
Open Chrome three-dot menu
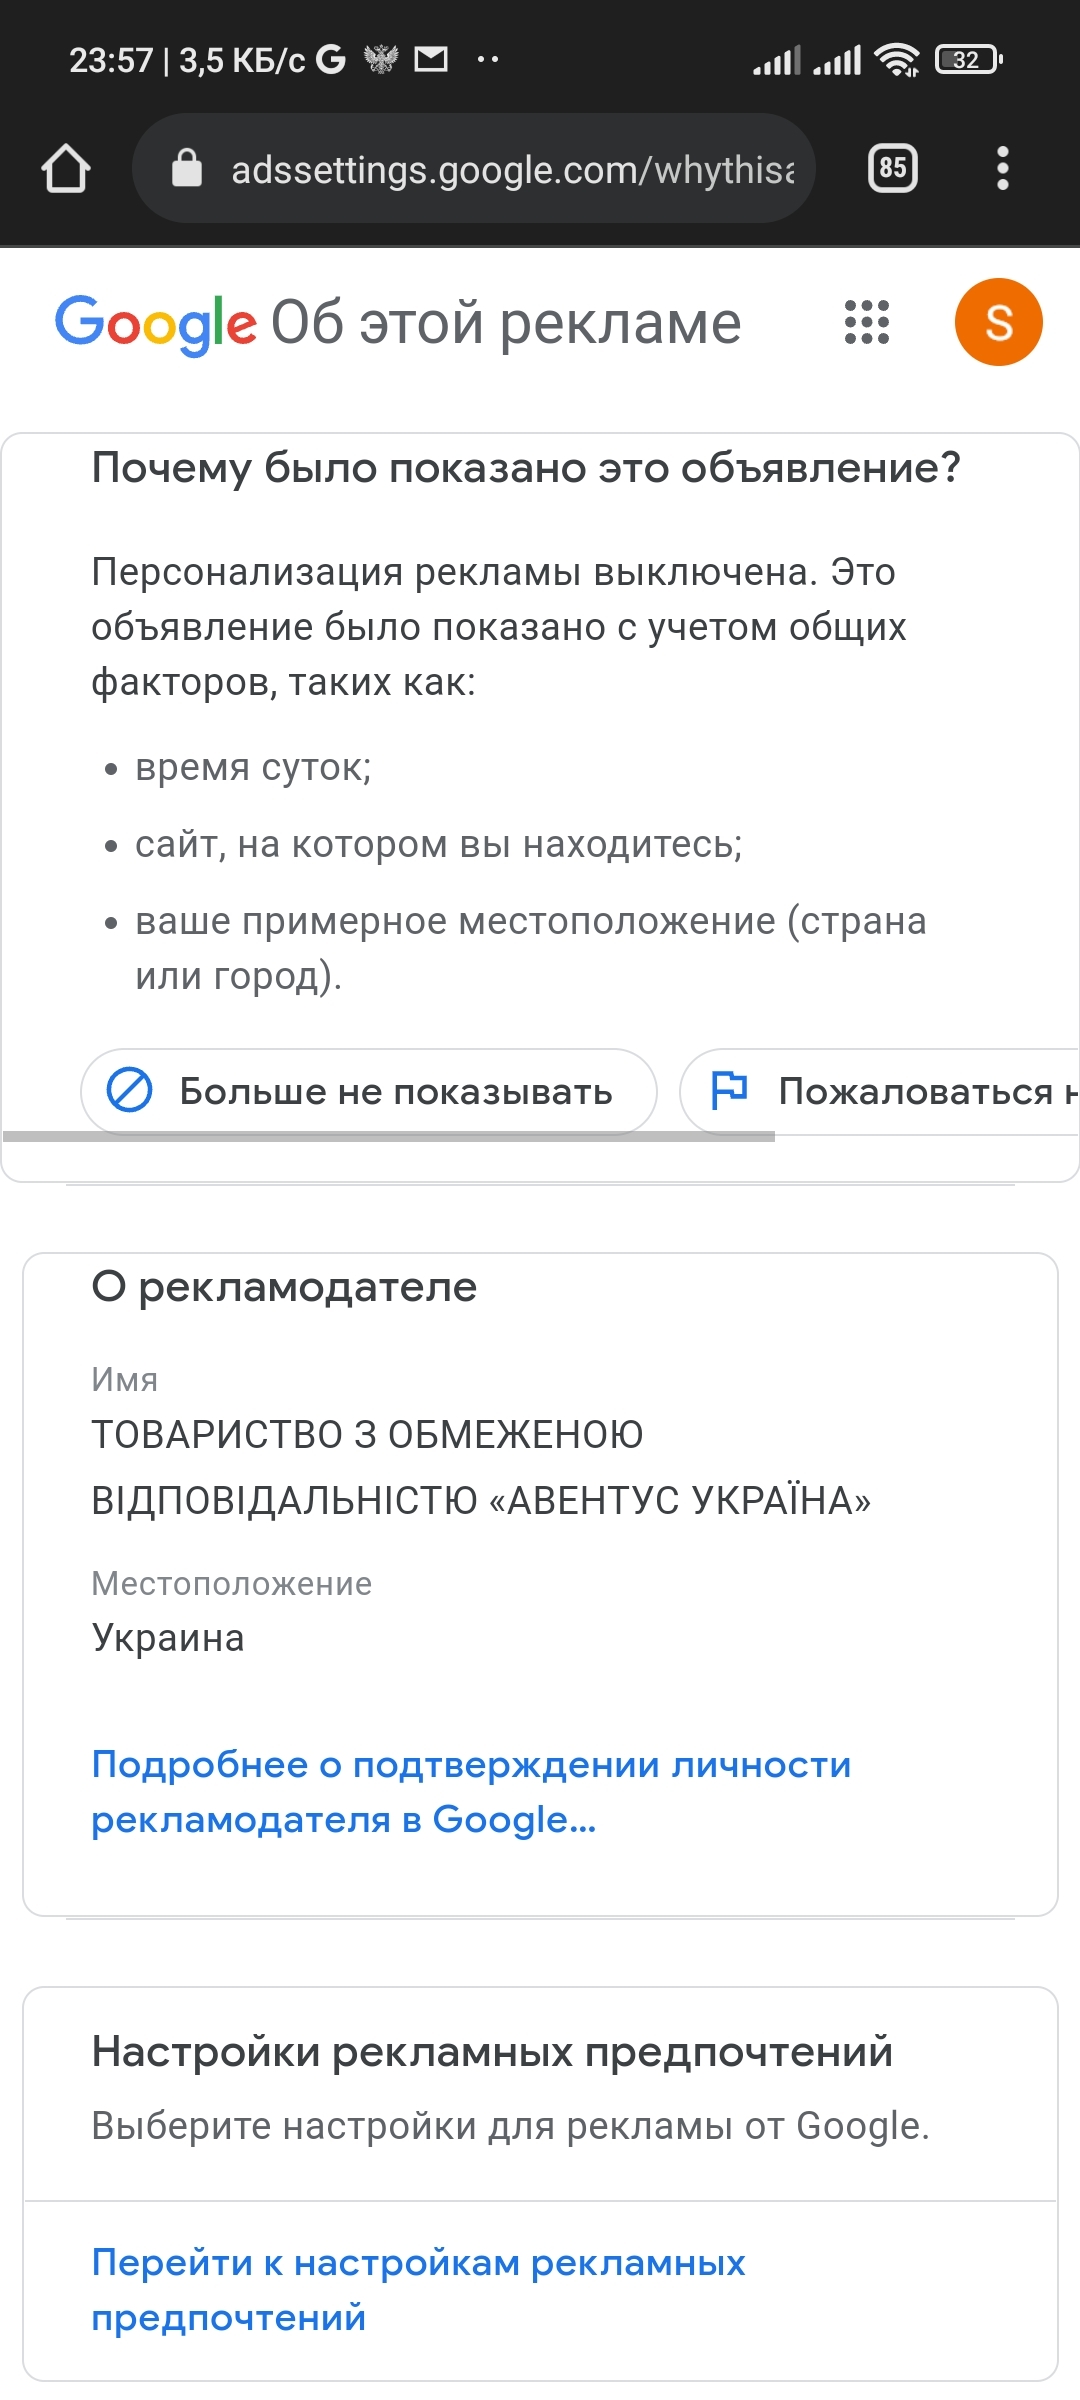[x=1002, y=168]
